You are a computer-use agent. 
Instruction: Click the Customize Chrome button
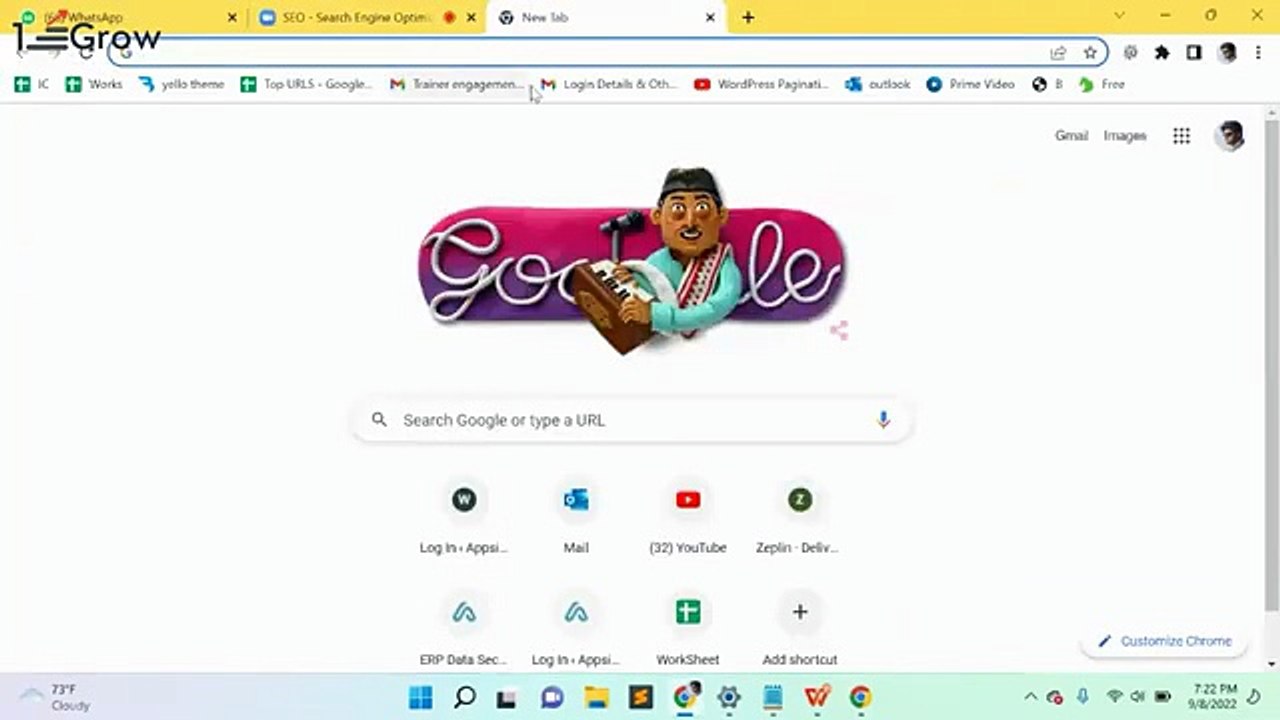pyautogui.click(x=1164, y=641)
